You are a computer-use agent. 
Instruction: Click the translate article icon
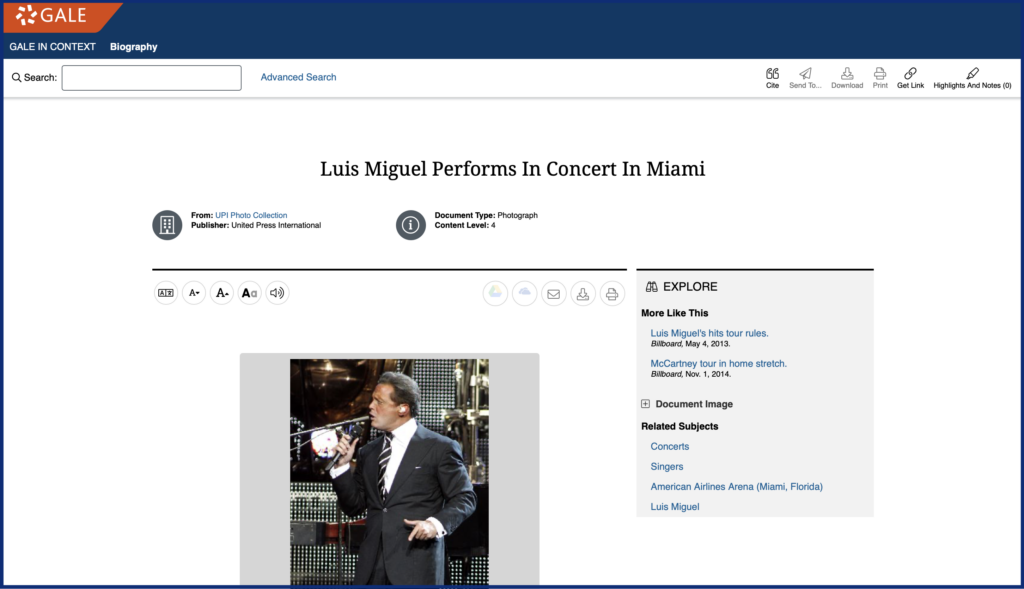point(166,293)
